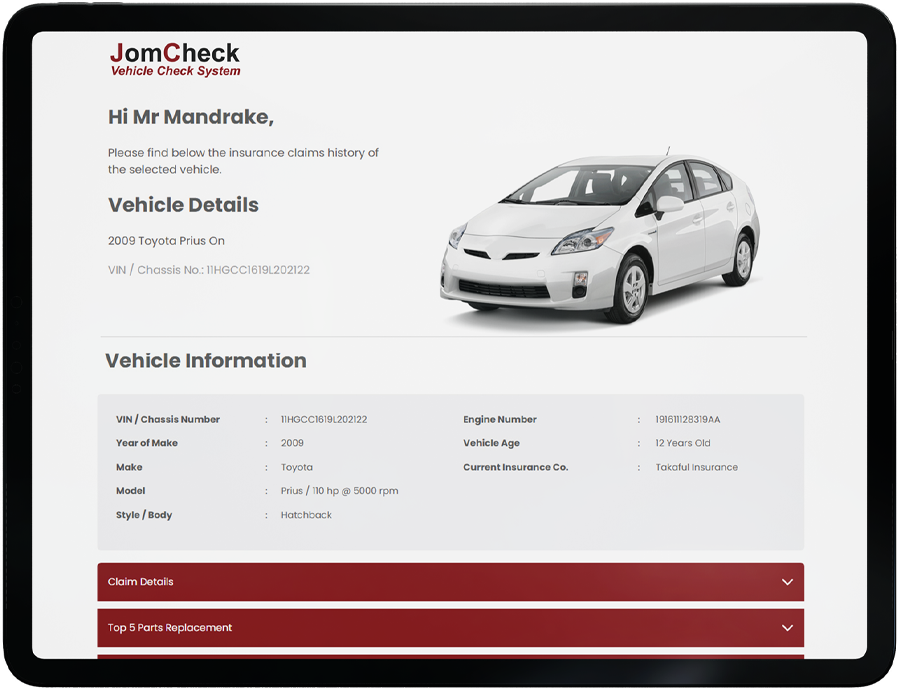The height and width of the screenshot is (688, 898).
Task: Select the 'Hatchback' body style value
Action: tap(306, 515)
